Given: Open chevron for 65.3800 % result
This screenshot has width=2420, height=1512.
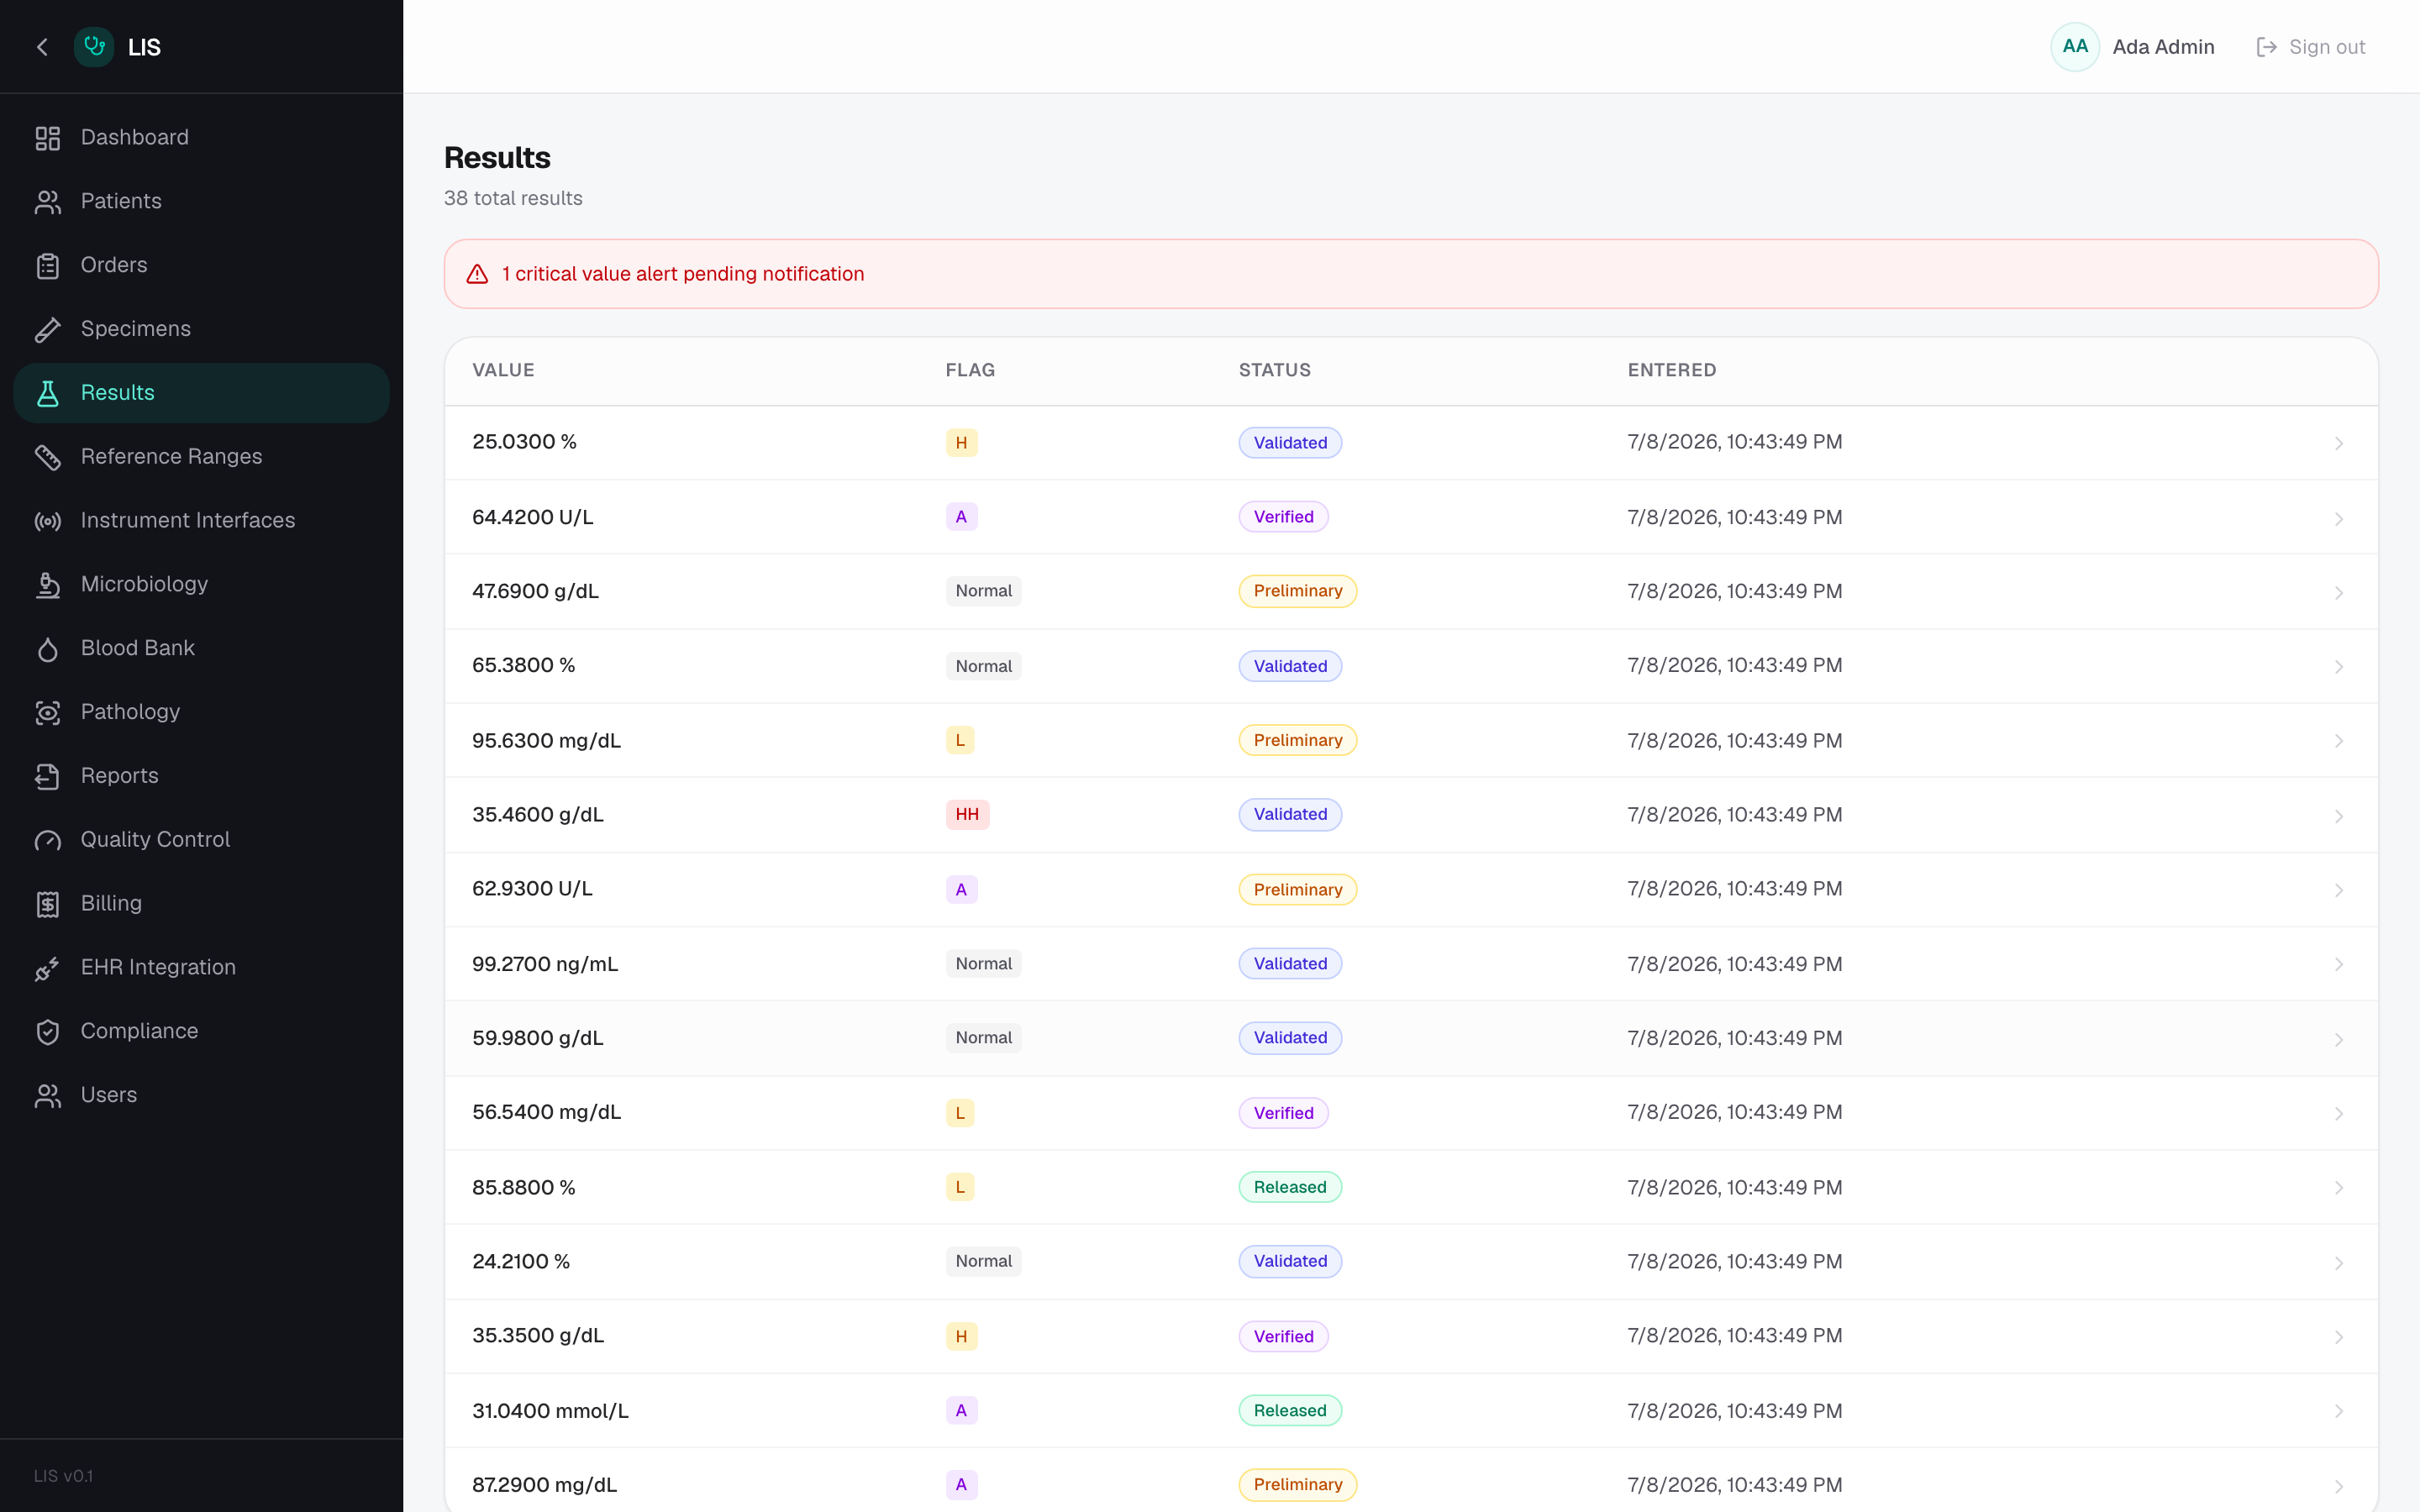Looking at the screenshot, I should coord(2339,666).
